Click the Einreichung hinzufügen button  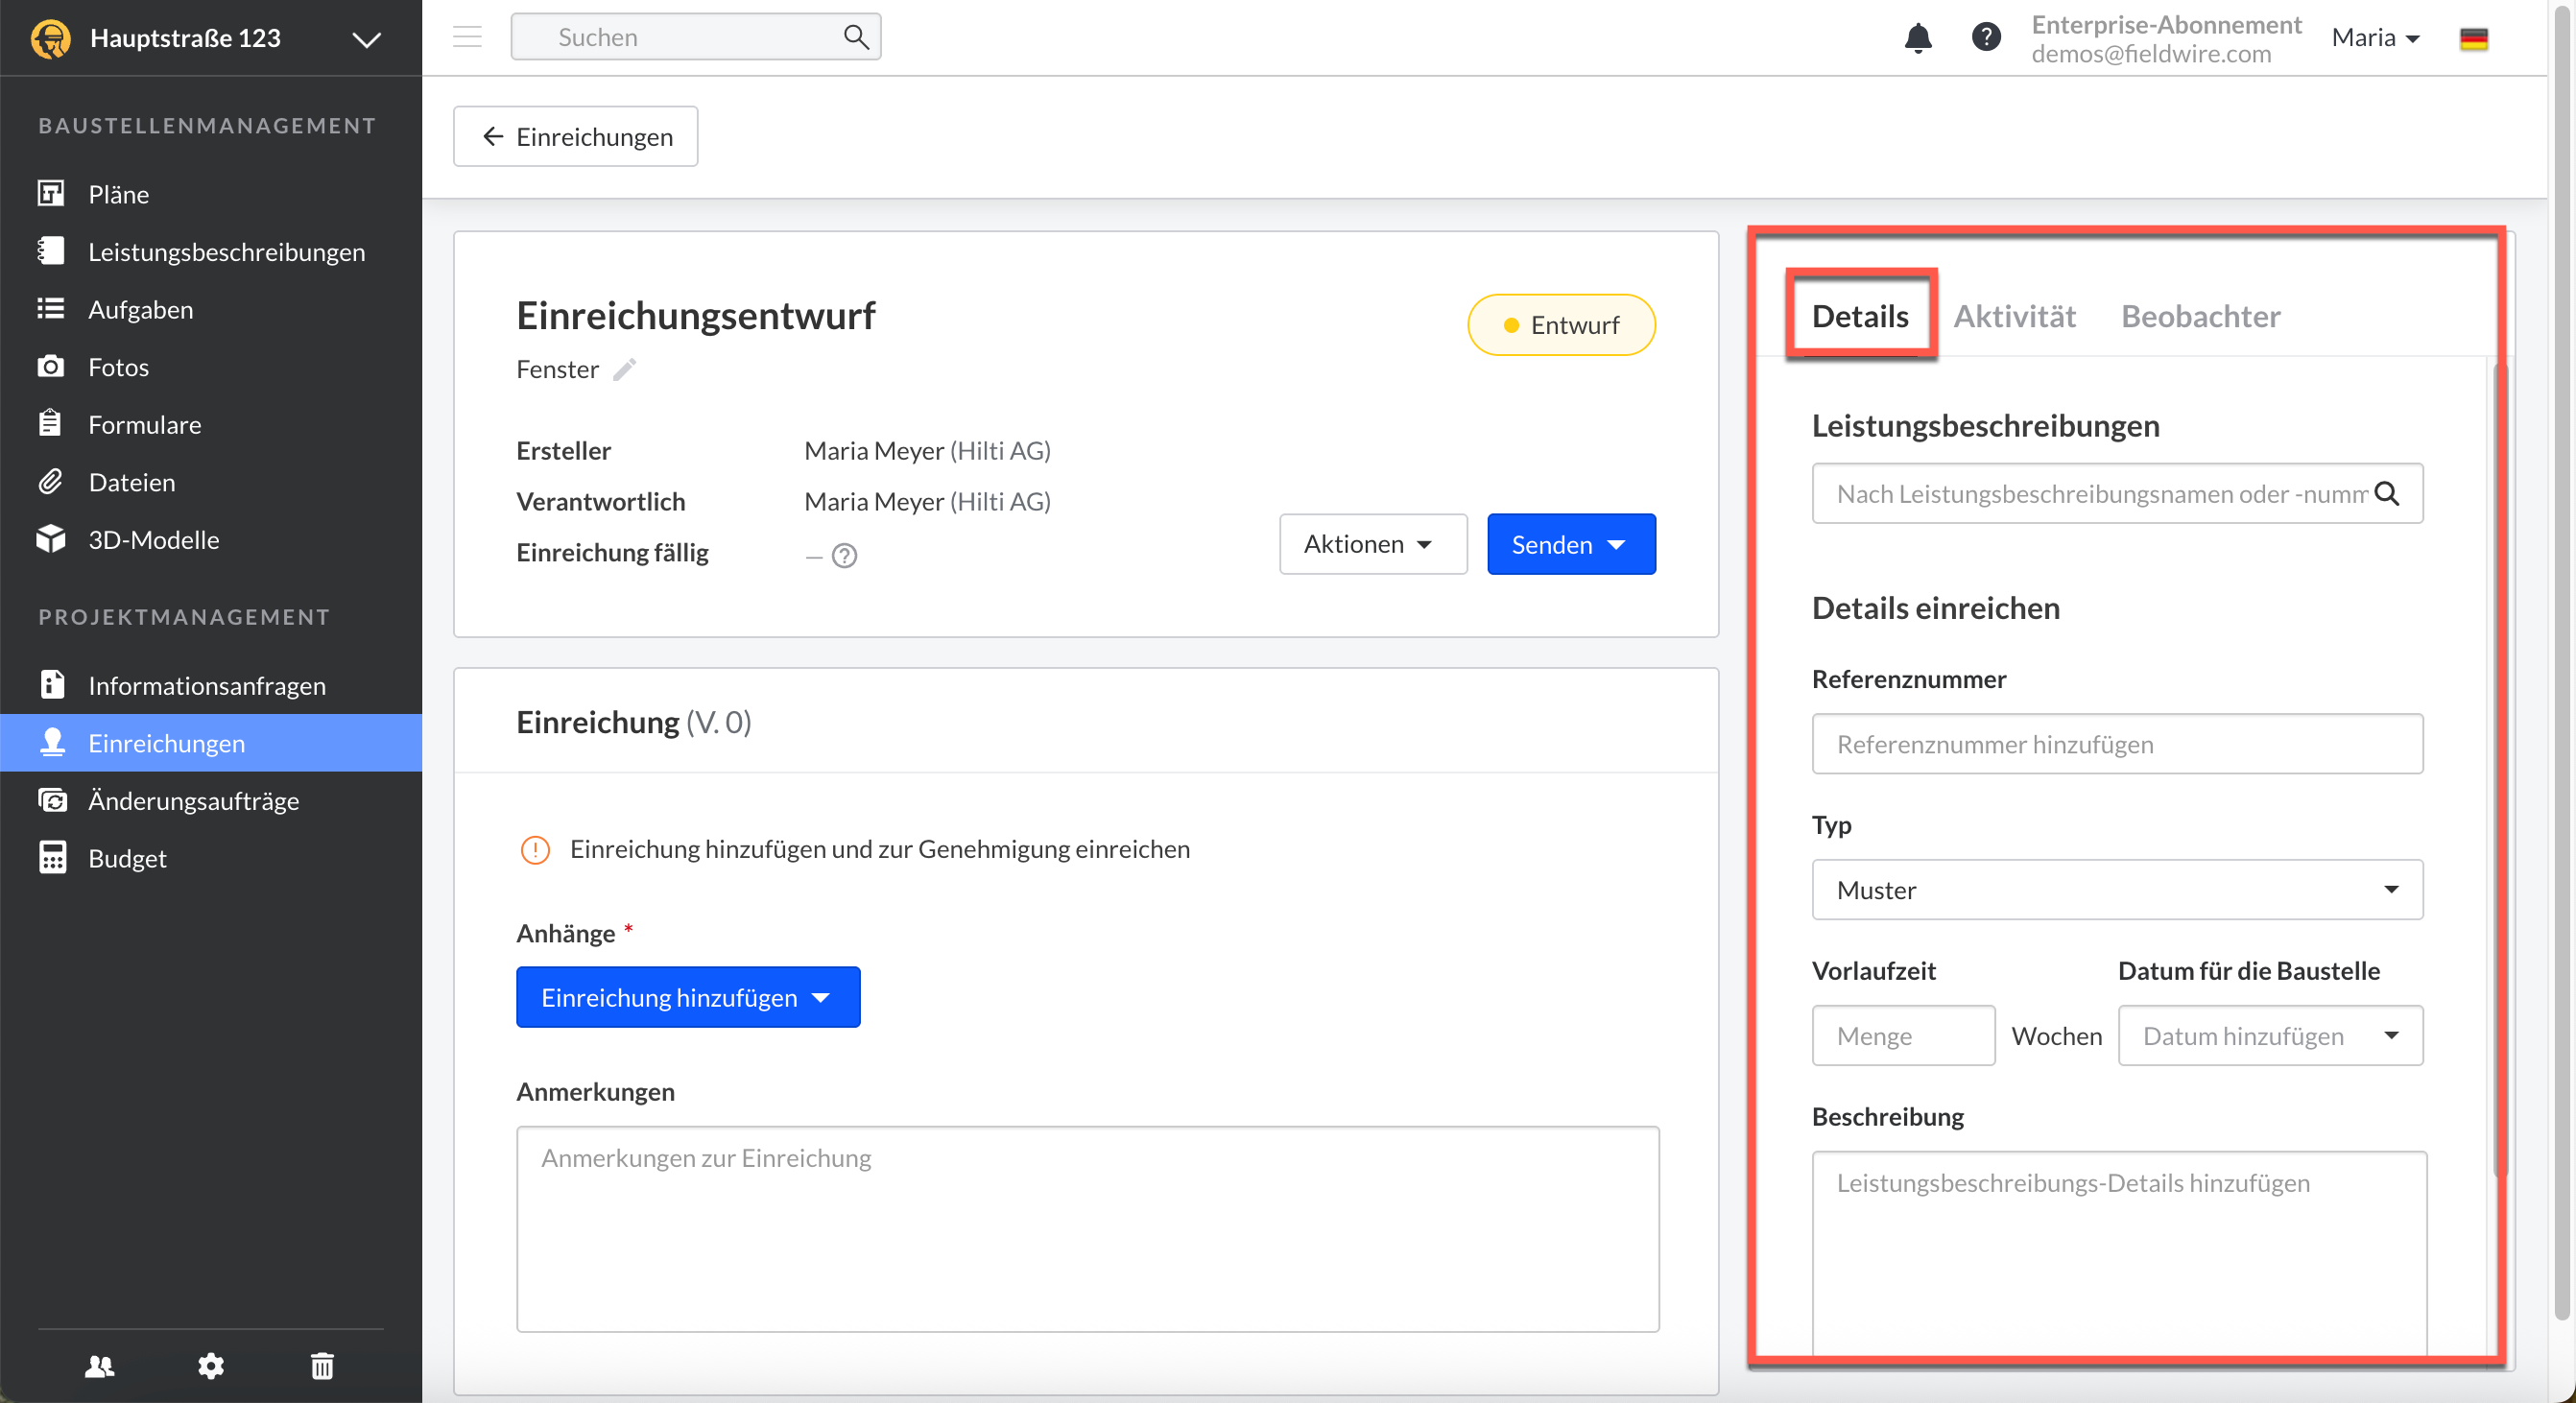(x=687, y=997)
